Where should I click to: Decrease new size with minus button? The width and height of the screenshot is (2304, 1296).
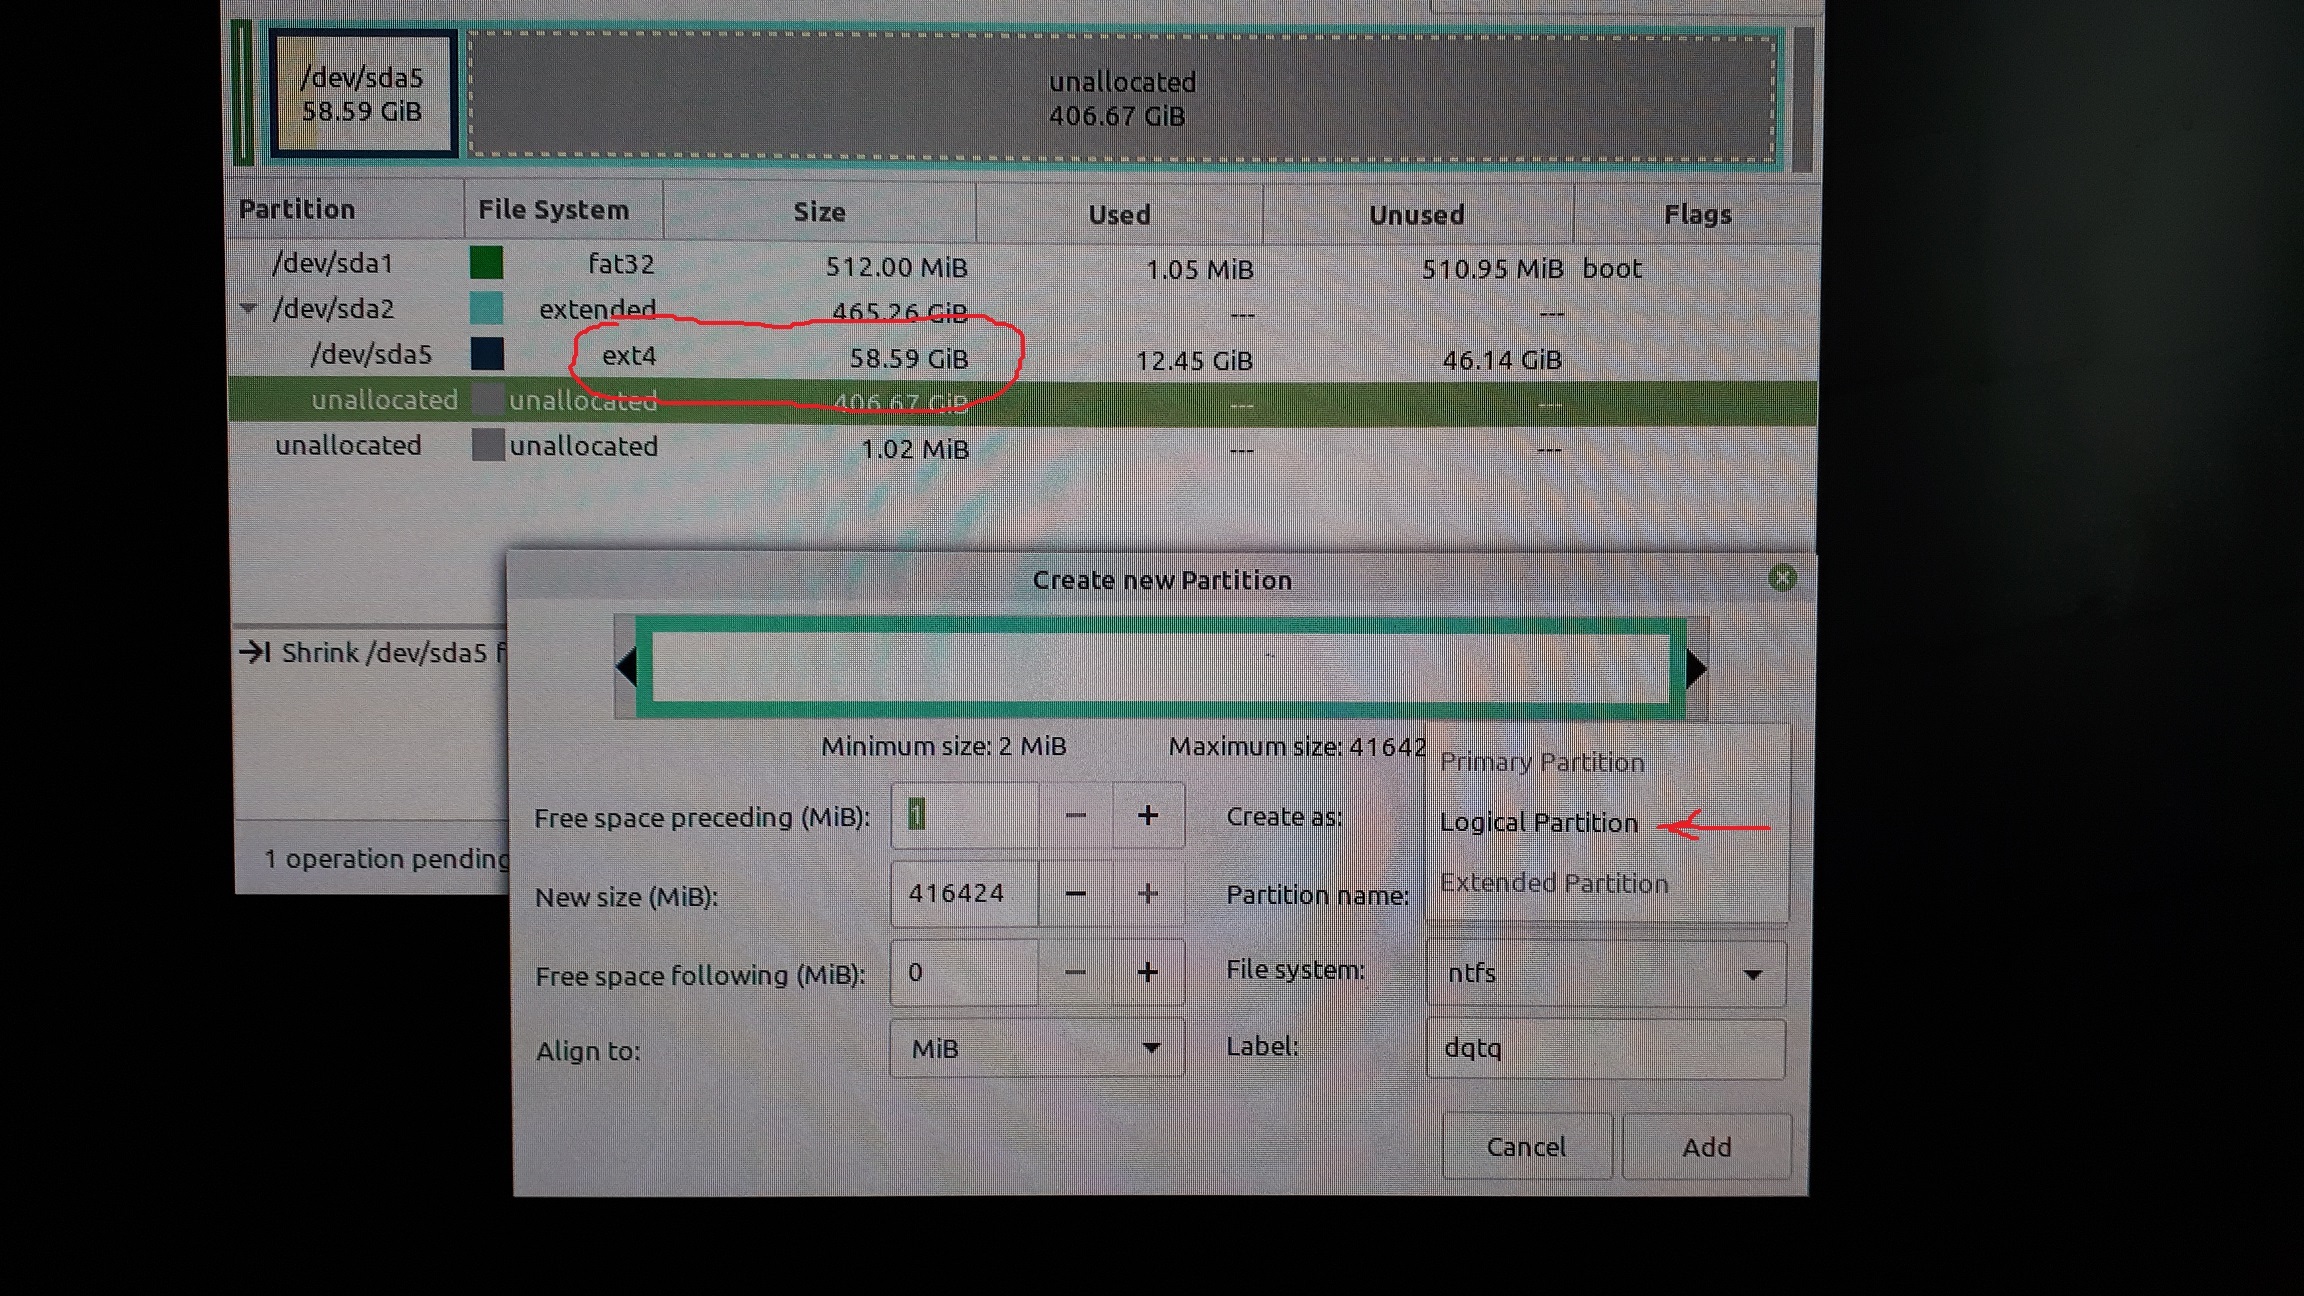pyautogui.click(x=1075, y=894)
